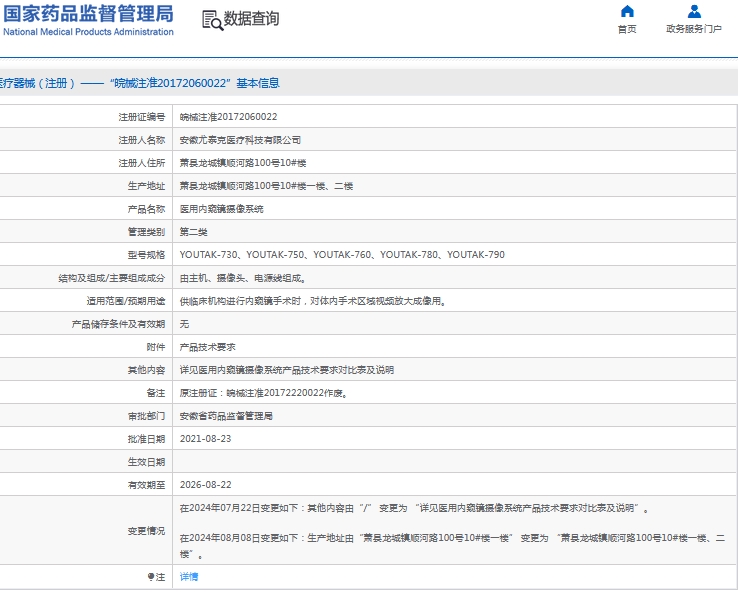Viewport: 738px width, 593px height.
Task: Click the 有效期至 label
Action: pos(146,485)
